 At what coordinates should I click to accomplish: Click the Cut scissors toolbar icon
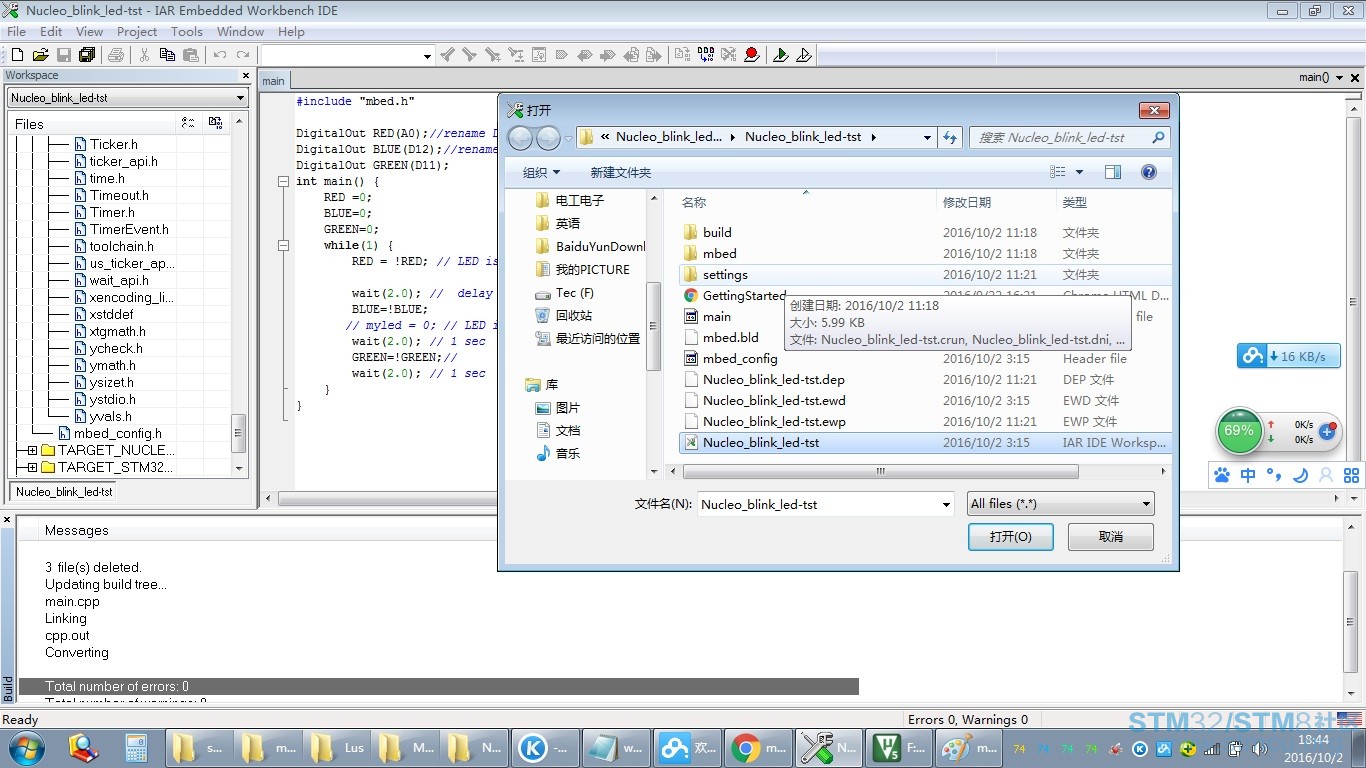(x=145, y=55)
